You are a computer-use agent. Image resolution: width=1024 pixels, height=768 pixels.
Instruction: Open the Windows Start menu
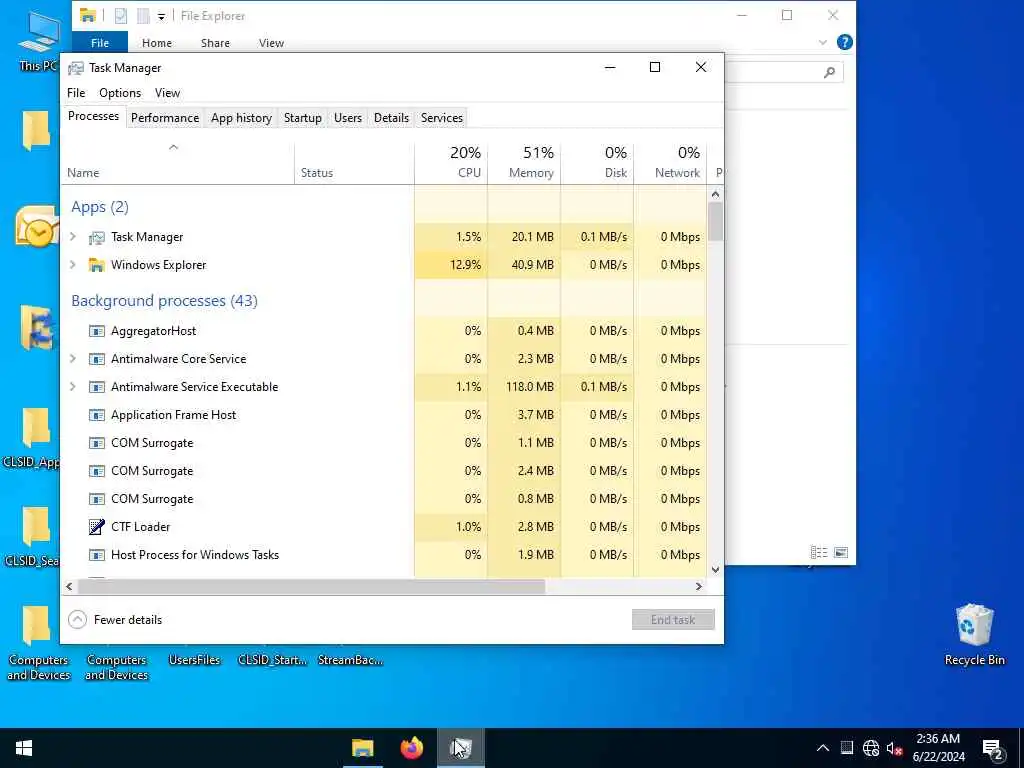click(x=24, y=748)
